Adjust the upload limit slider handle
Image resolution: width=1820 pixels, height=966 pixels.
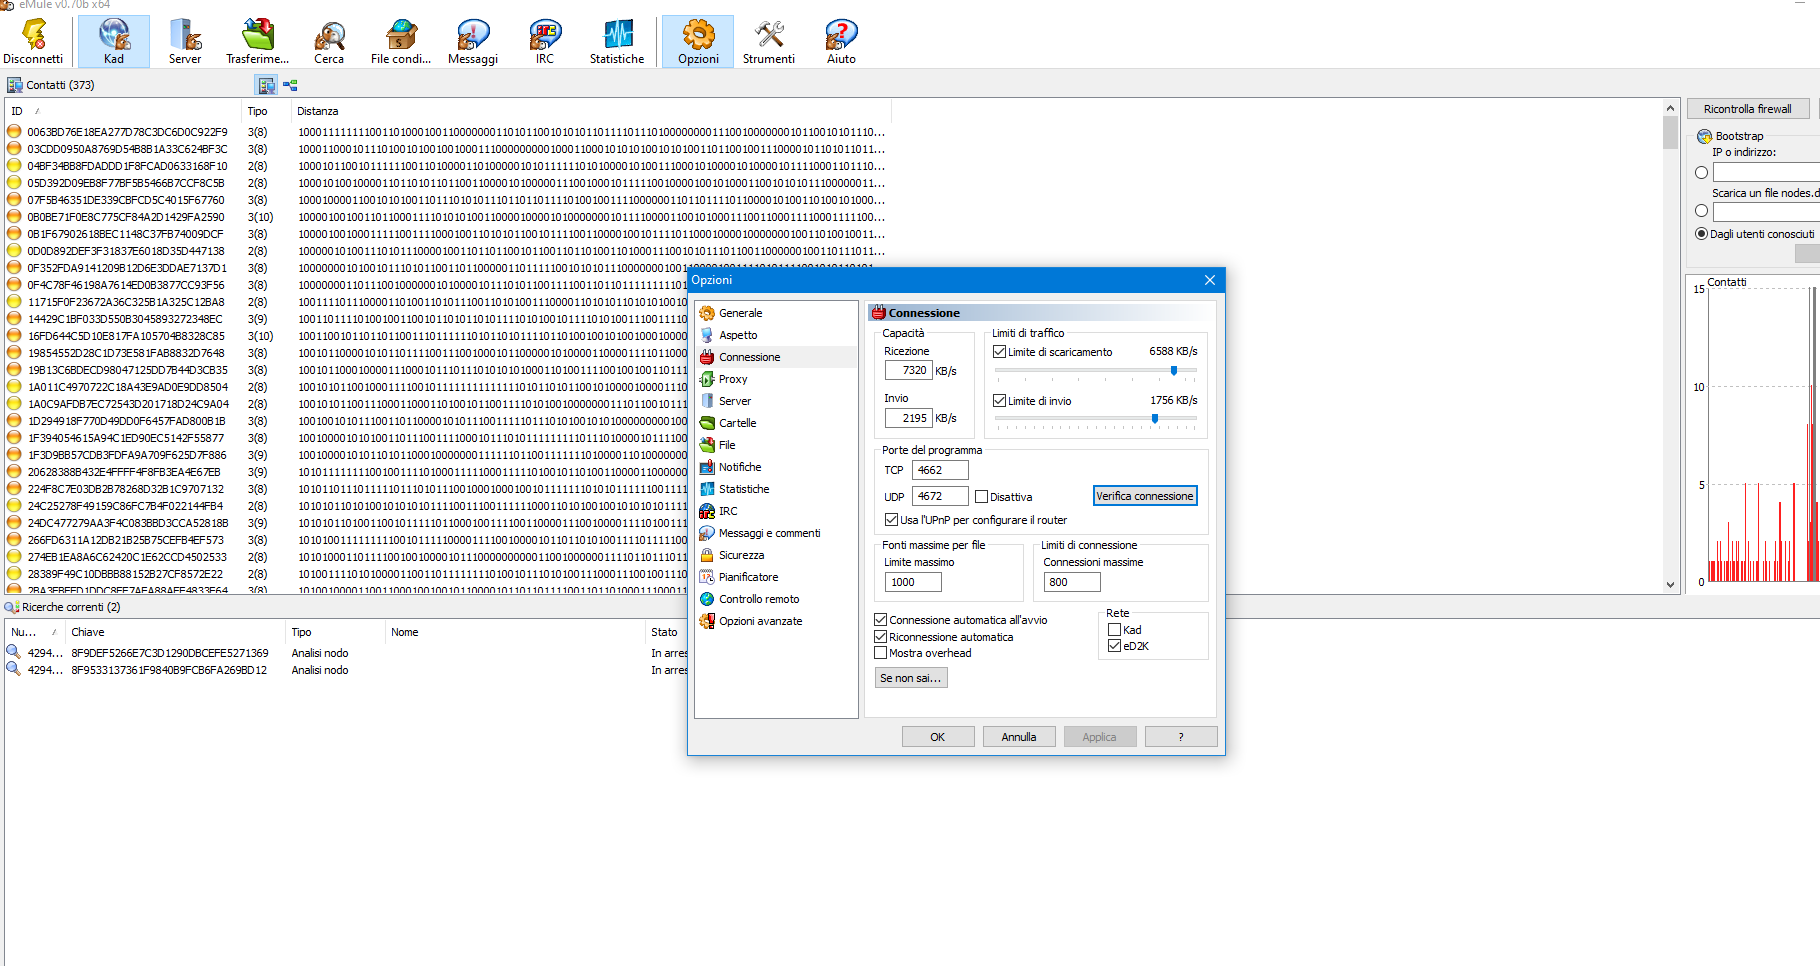(x=1155, y=418)
